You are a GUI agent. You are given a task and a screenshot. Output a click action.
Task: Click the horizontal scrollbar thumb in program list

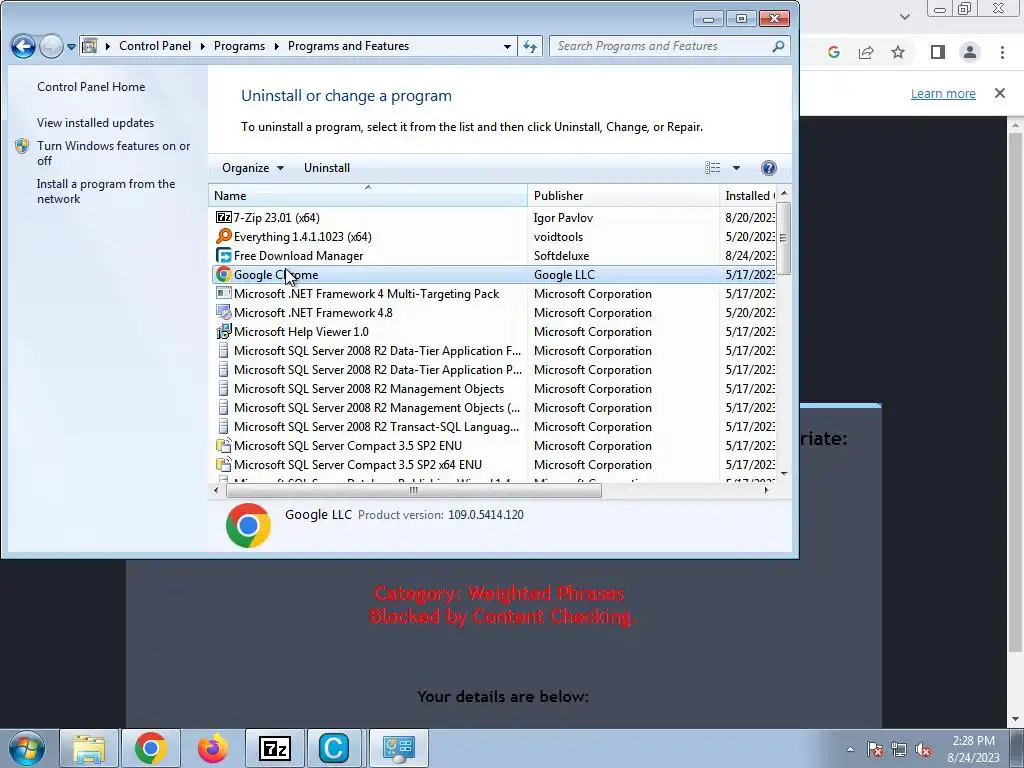[413, 490]
